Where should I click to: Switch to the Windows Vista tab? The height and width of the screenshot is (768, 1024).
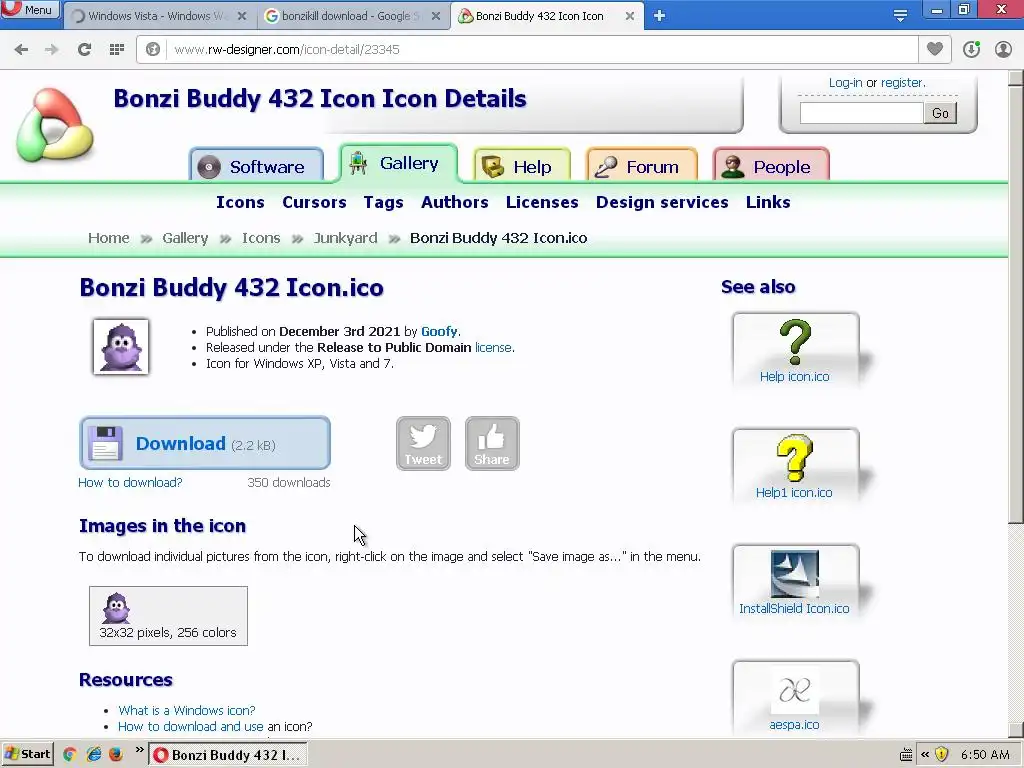coord(159,16)
